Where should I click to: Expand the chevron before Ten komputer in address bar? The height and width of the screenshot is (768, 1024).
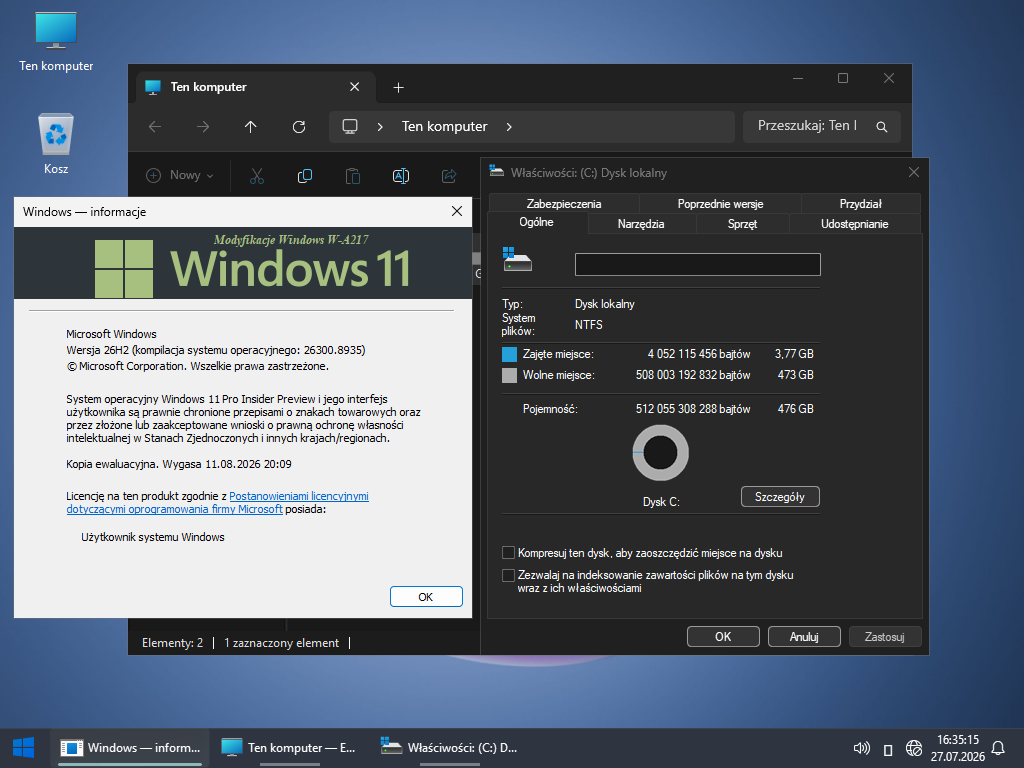point(380,127)
